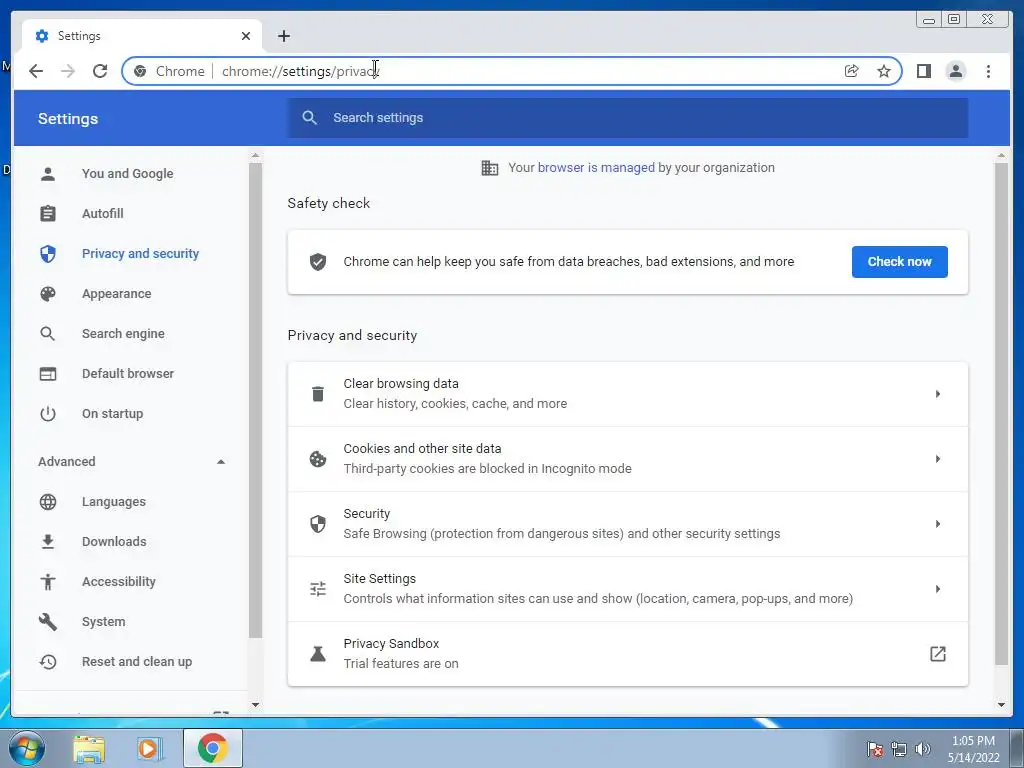Expand Cookies and other site data arrow

coord(938,459)
